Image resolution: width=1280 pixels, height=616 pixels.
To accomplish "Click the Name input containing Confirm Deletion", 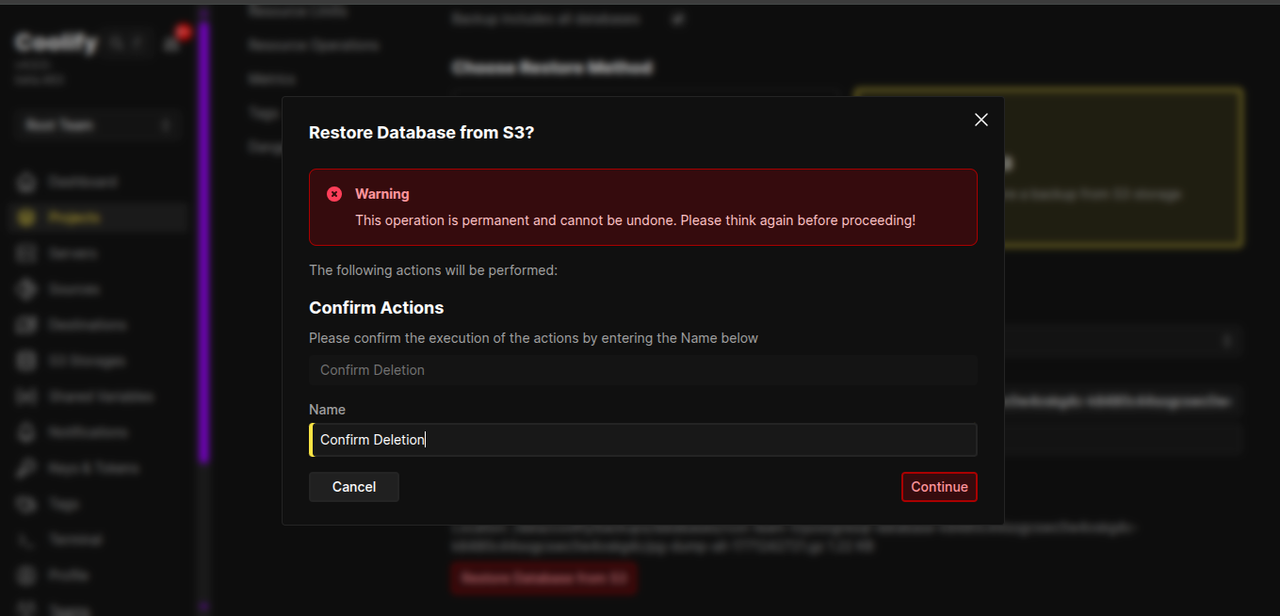I will pyautogui.click(x=643, y=439).
